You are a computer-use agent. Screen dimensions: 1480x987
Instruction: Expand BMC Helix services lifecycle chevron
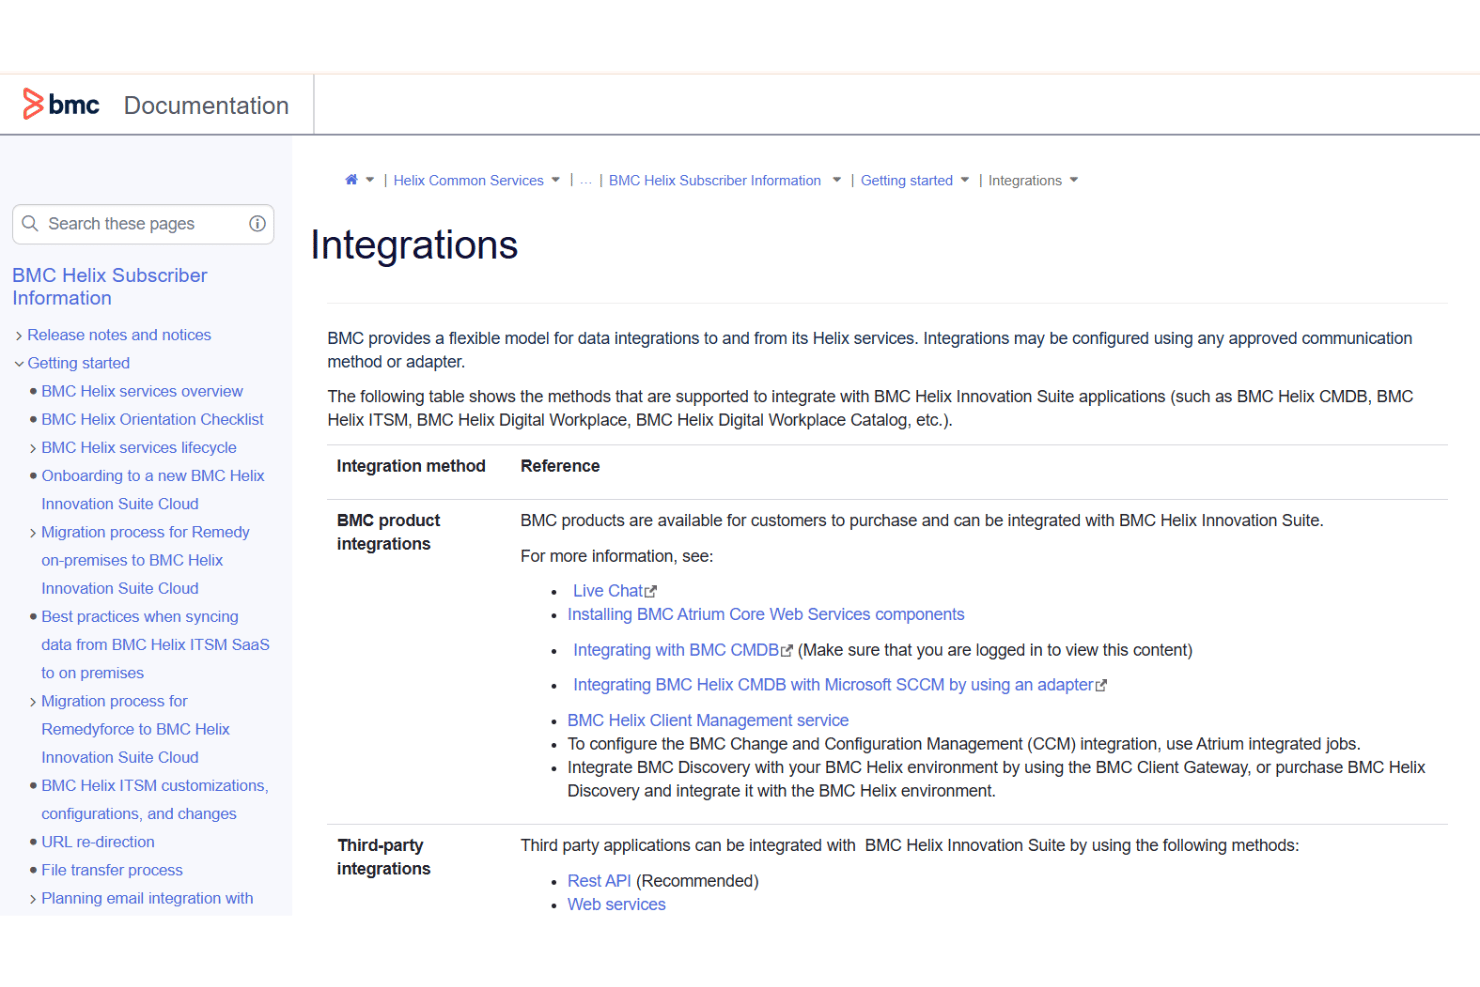pyautogui.click(x=33, y=448)
